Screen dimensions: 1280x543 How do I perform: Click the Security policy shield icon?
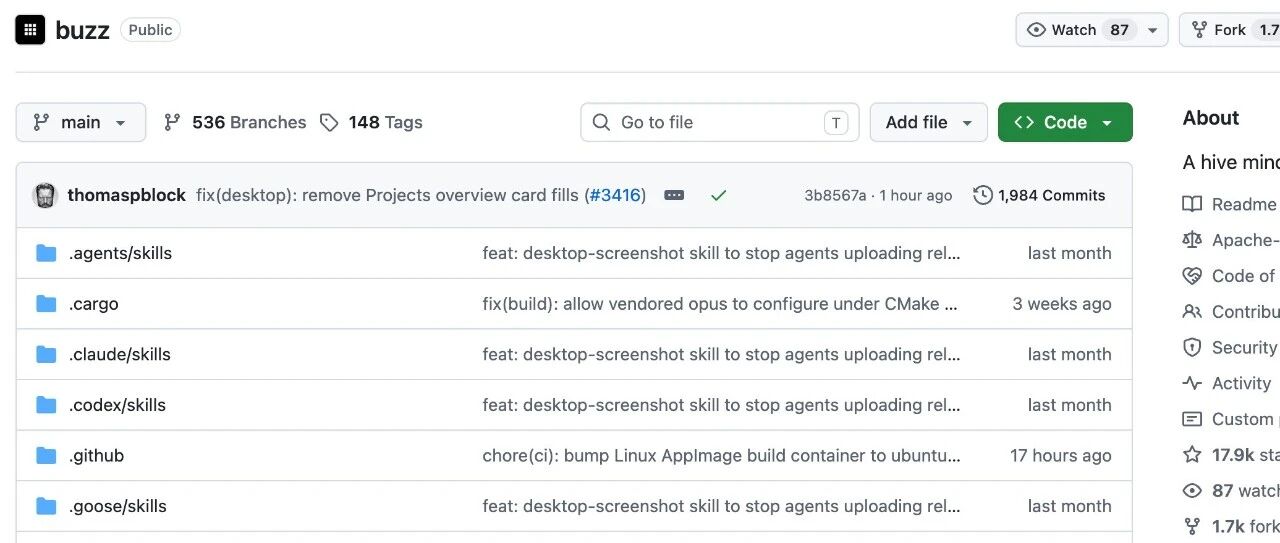click(1192, 347)
